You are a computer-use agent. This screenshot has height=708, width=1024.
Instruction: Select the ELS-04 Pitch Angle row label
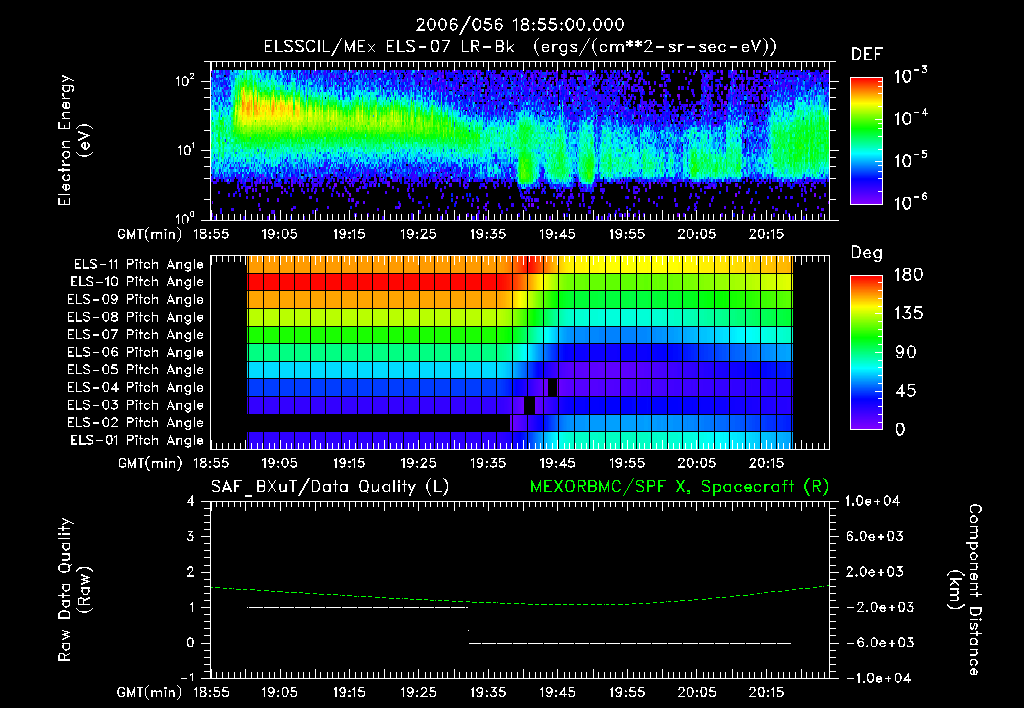[x=136, y=387]
